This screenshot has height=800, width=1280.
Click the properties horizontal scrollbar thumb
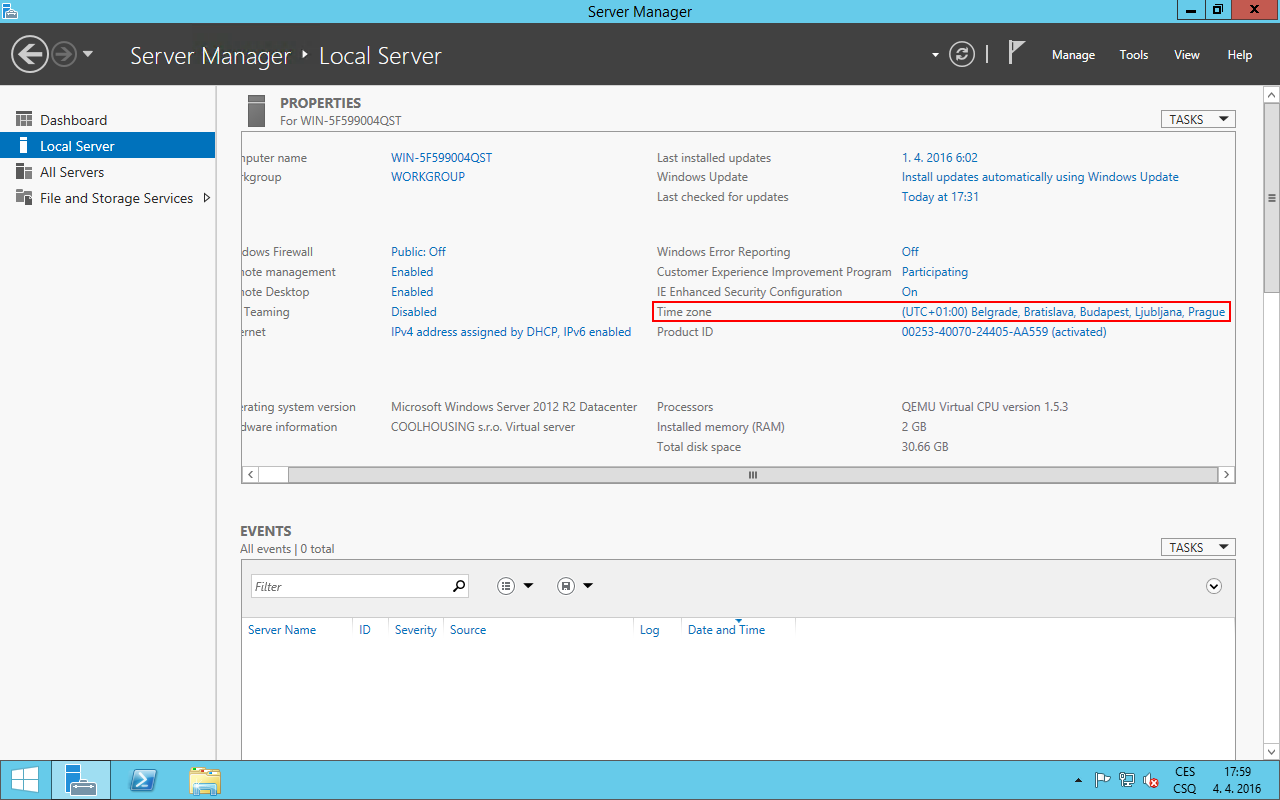pyautogui.click(x=753, y=475)
